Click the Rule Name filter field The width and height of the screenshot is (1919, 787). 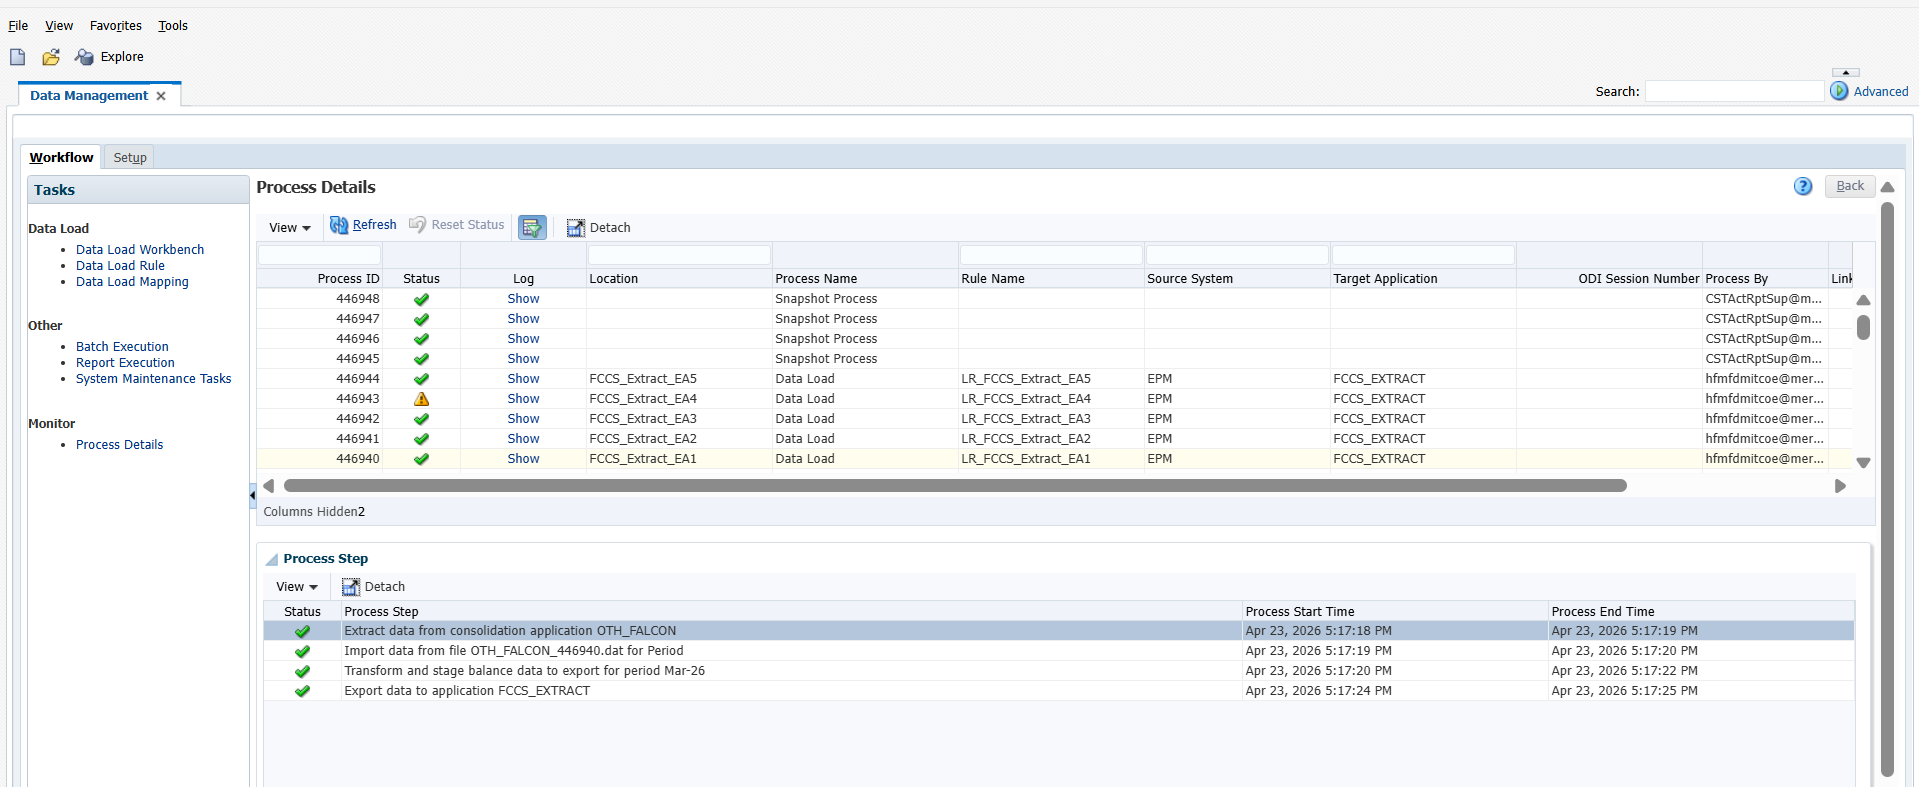1051,255
